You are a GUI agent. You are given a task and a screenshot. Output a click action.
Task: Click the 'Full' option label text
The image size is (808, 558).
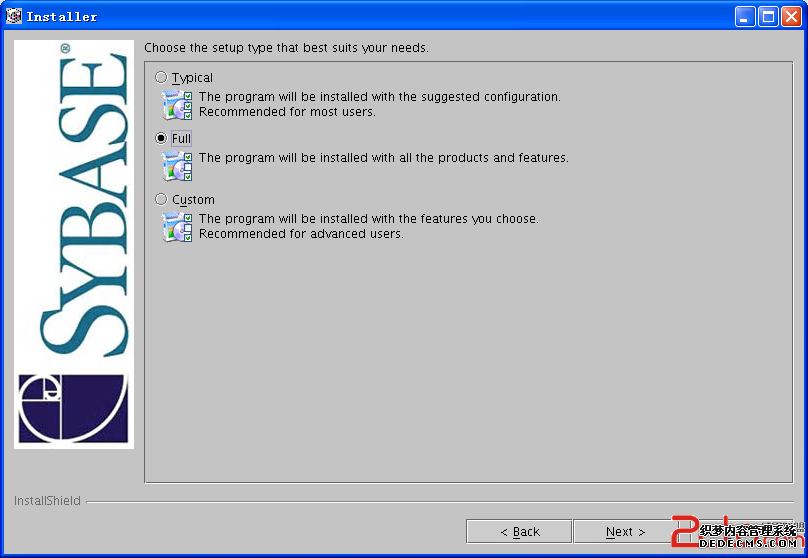tap(181, 139)
